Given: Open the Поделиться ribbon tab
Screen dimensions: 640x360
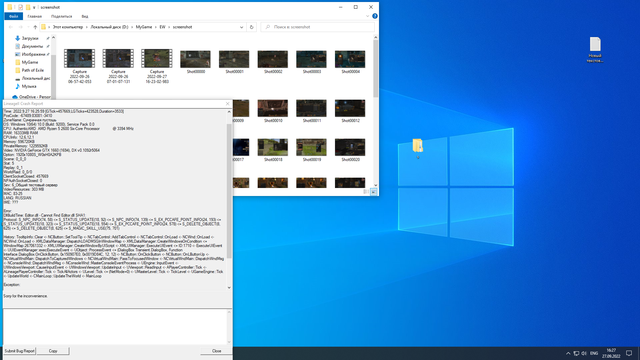Looking at the screenshot, I should pyautogui.click(x=62, y=16).
